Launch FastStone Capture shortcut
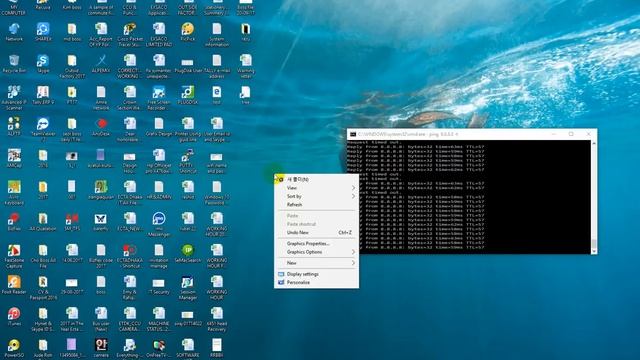This screenshot has width=640, height=360. 14,256
